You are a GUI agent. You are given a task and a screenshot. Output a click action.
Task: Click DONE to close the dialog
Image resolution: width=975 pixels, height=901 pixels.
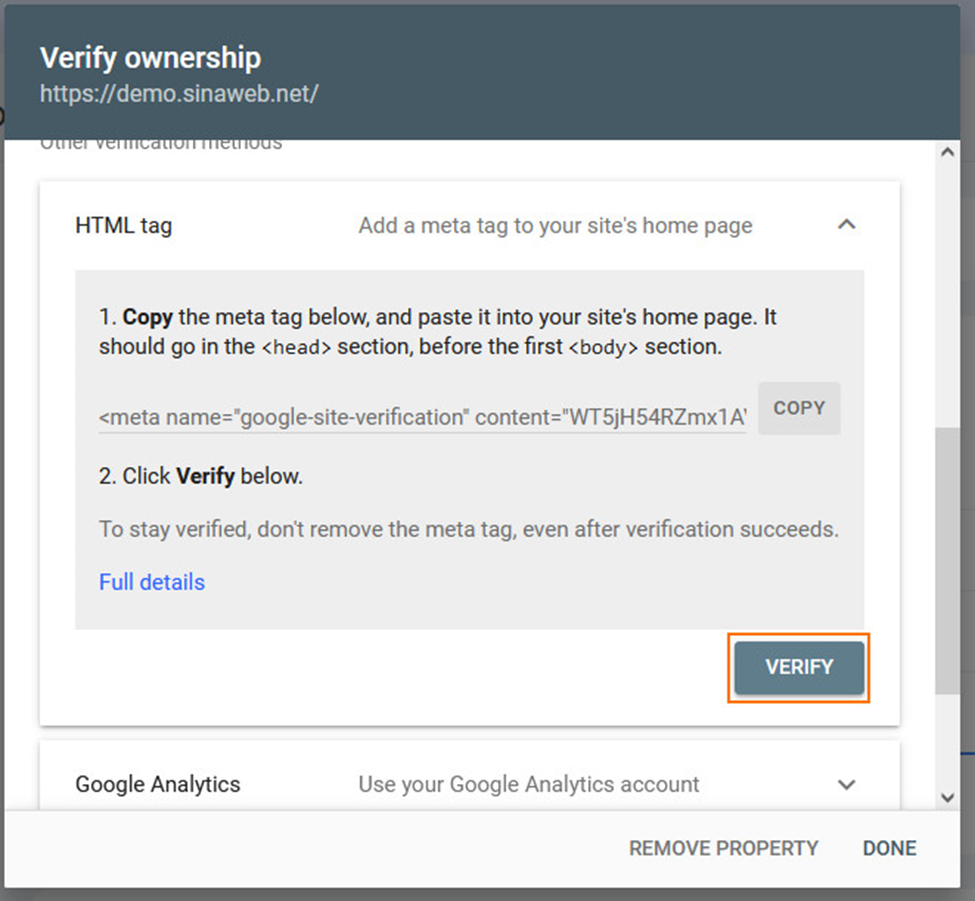coord(889,848)
